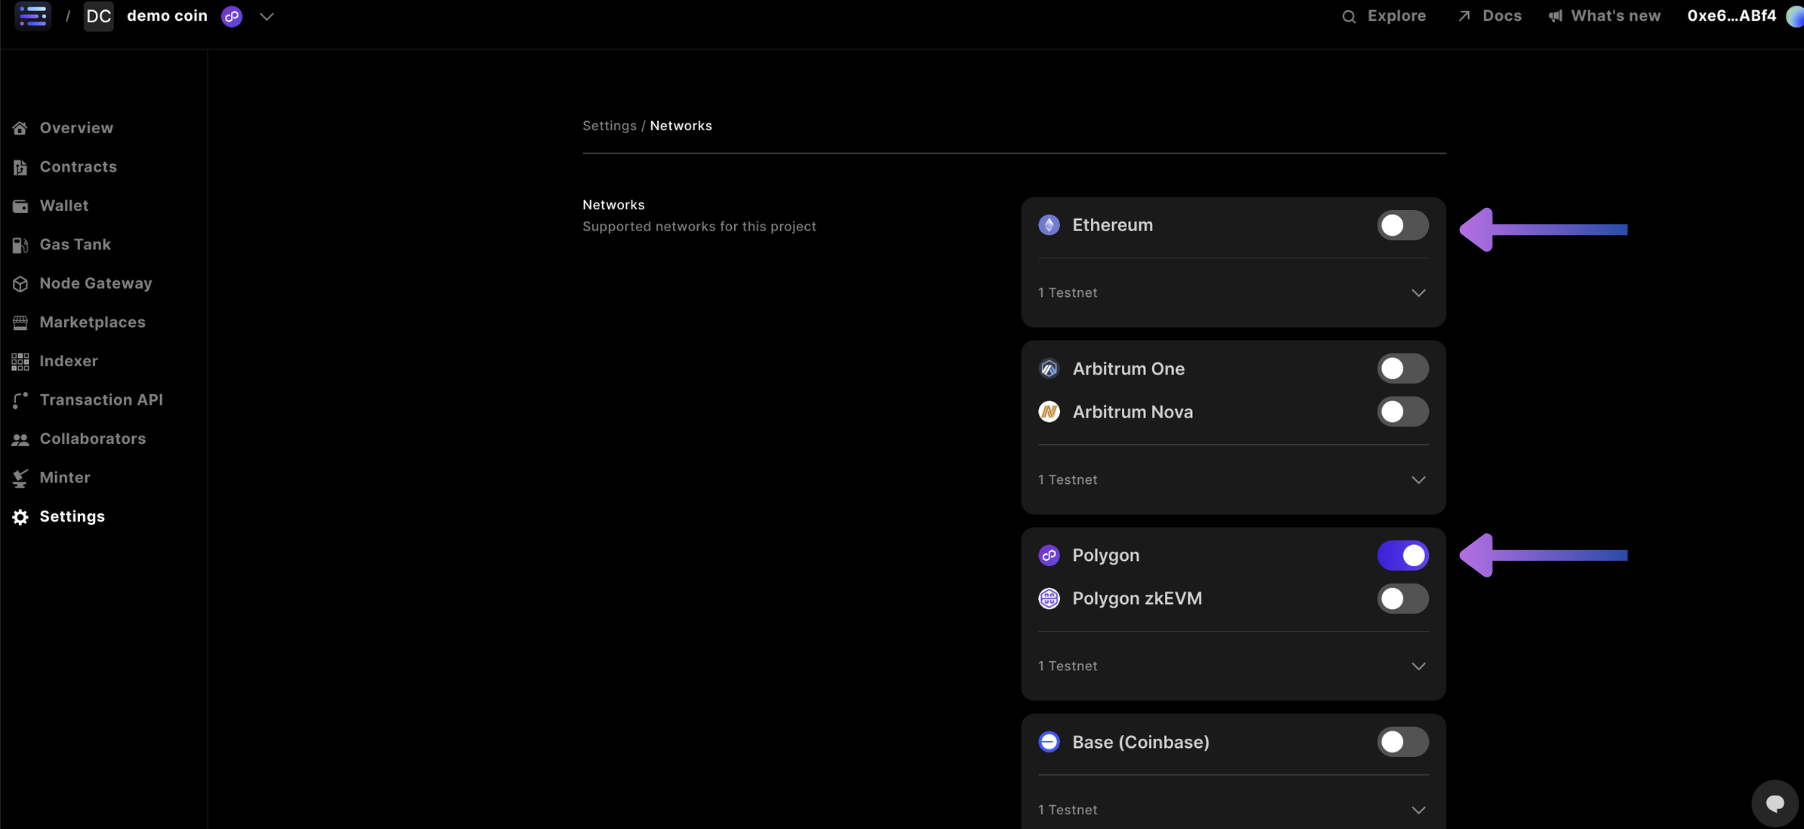Click the Indexer grid icon
1804x829 pixels.
tap(20, 361)
